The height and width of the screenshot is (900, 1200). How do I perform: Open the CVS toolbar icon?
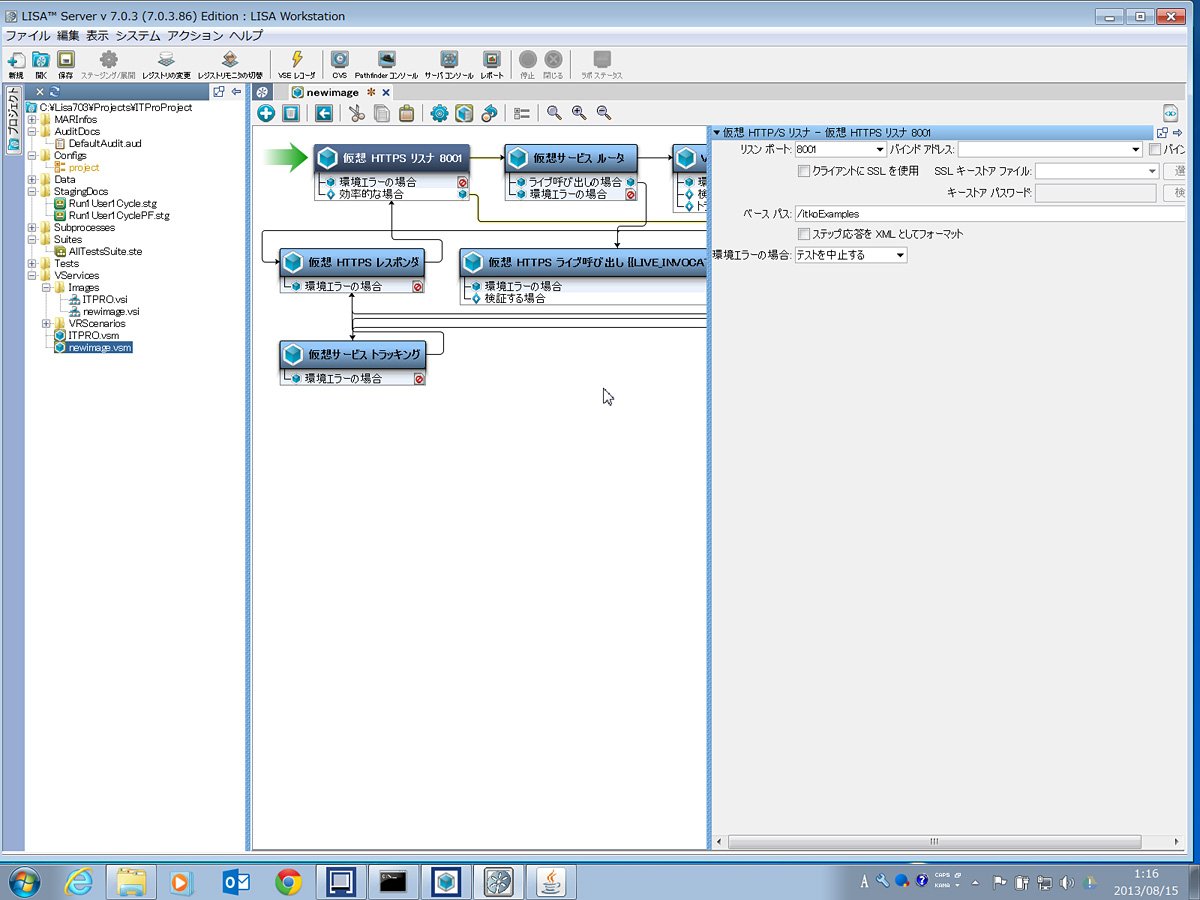pyautogui.click(x=340, y=60)
